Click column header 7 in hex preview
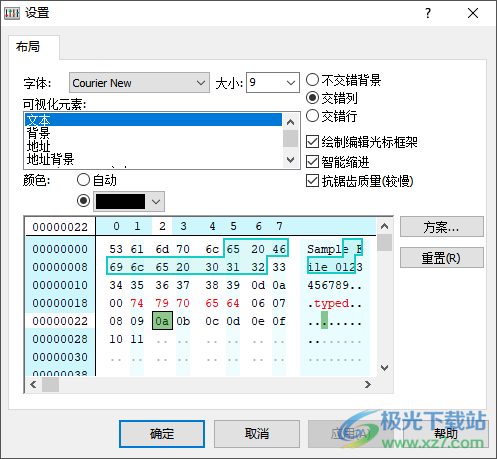The image size is (497, 459). pos(279,226)
